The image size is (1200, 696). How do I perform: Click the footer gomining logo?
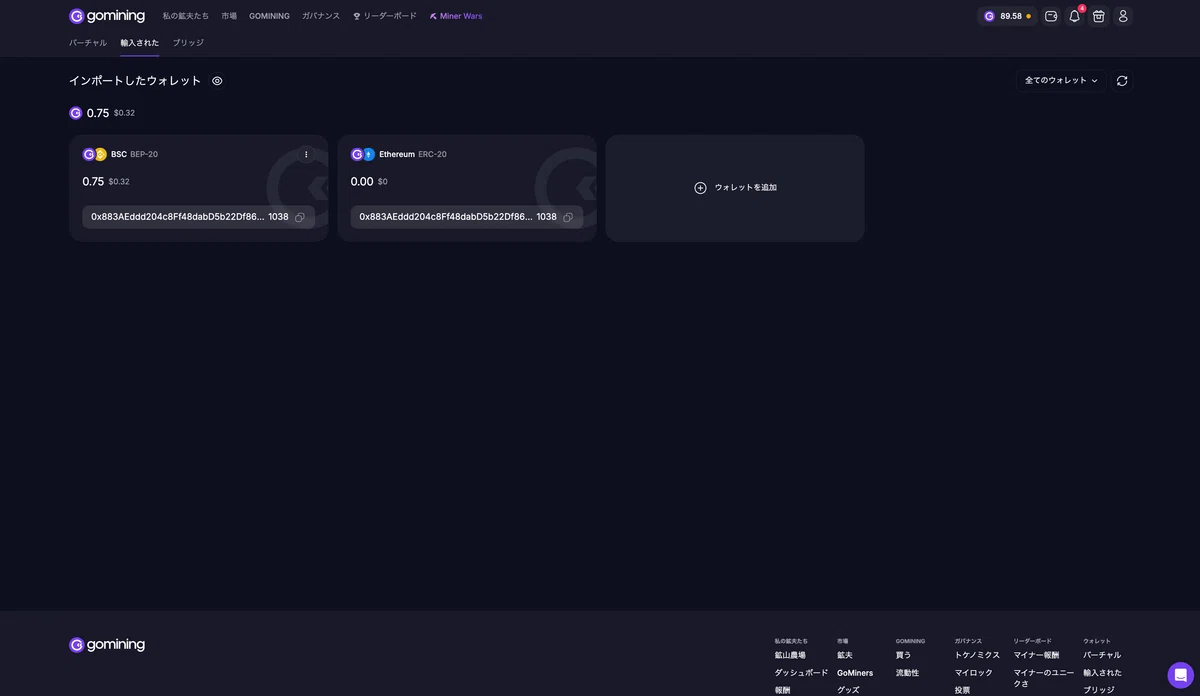coord(107,645)
